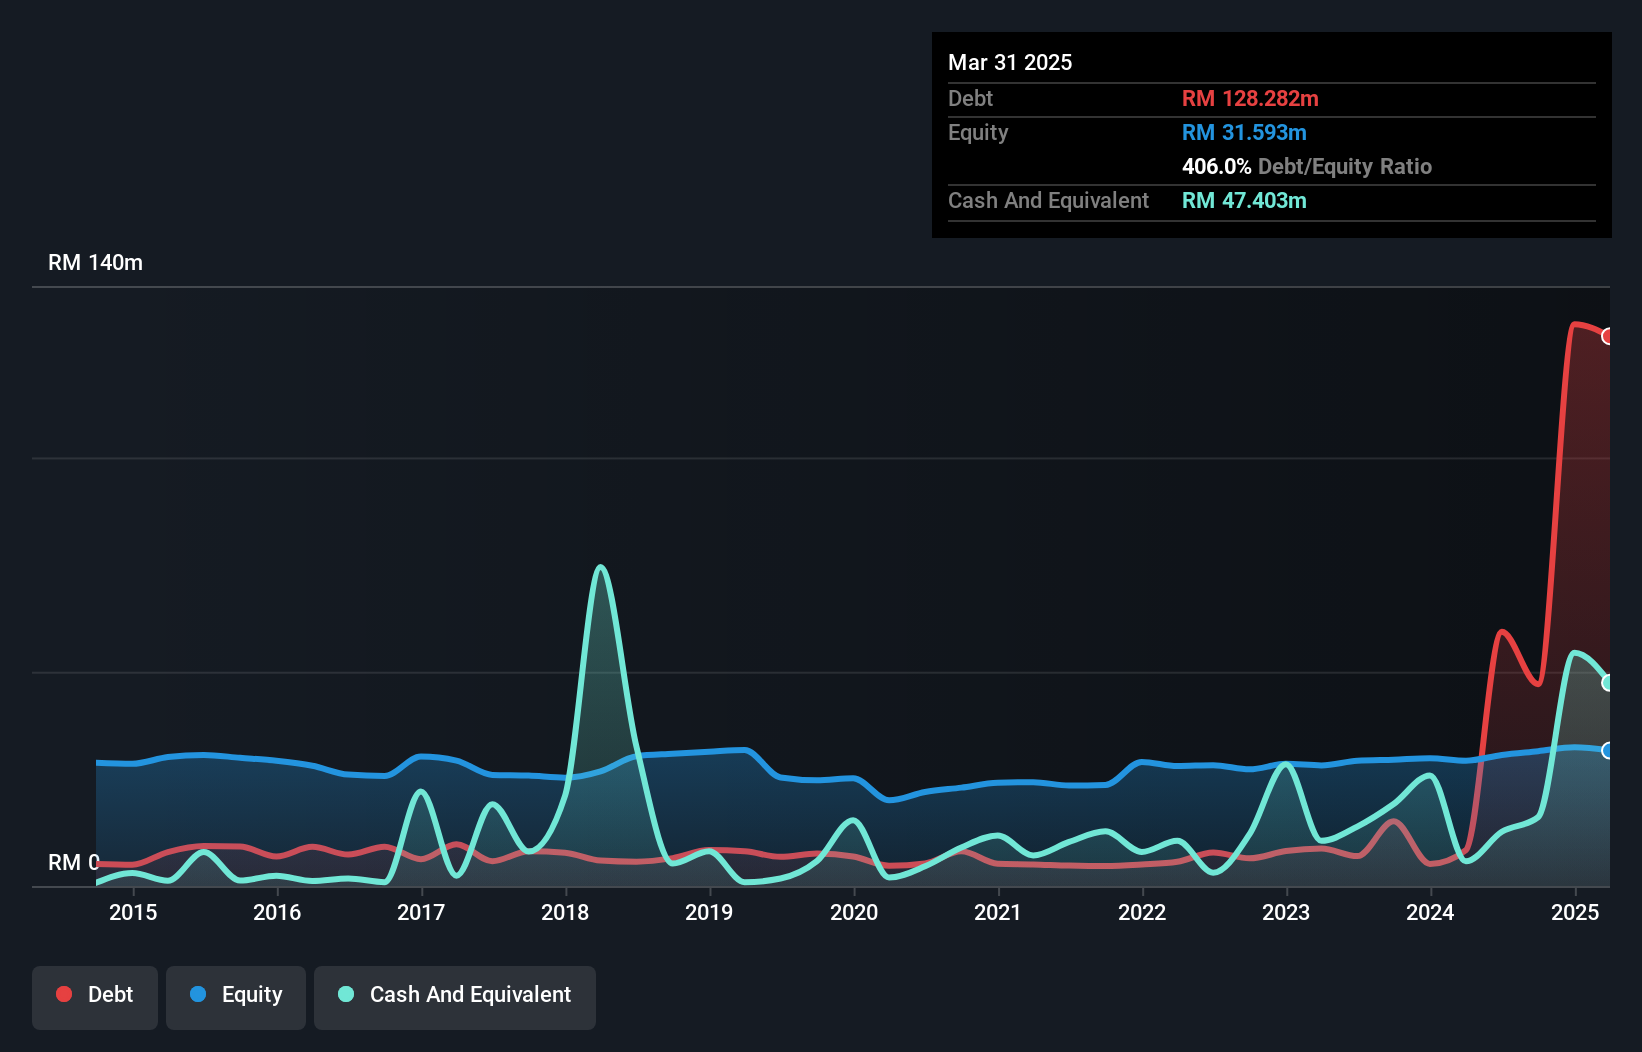Select the red Debt data point marker
The image size is (1642, 1052).
(1607, 336)
